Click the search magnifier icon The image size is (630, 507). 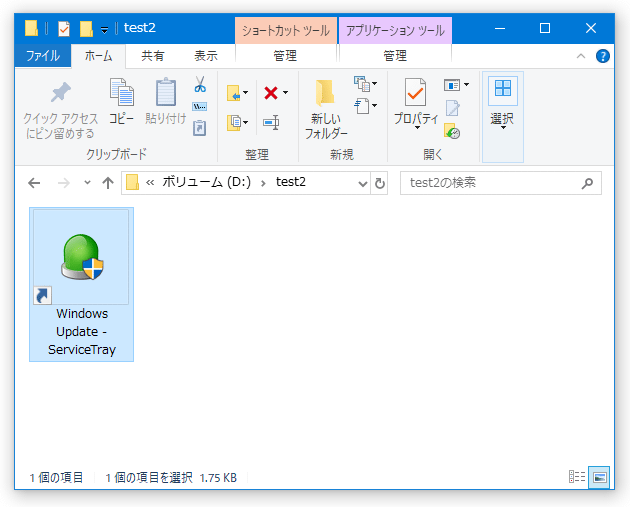587,184
